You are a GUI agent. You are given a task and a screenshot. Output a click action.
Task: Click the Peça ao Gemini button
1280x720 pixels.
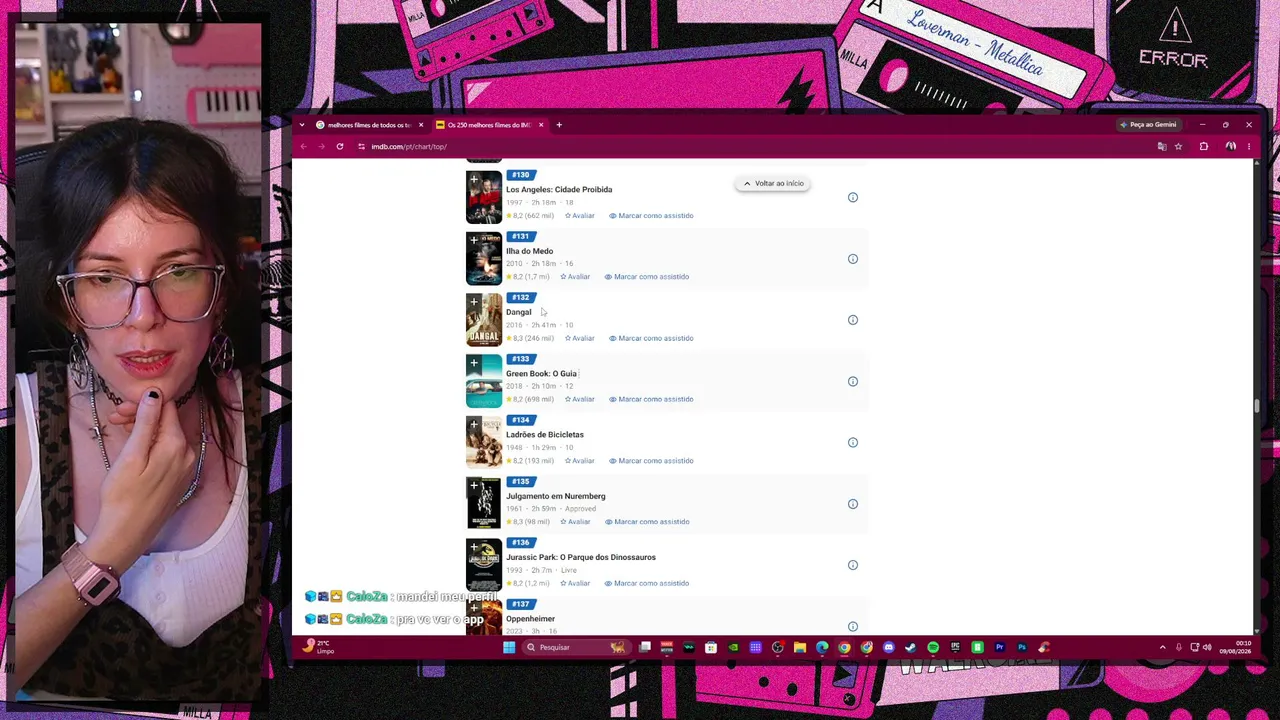[x=1148, y=125]
